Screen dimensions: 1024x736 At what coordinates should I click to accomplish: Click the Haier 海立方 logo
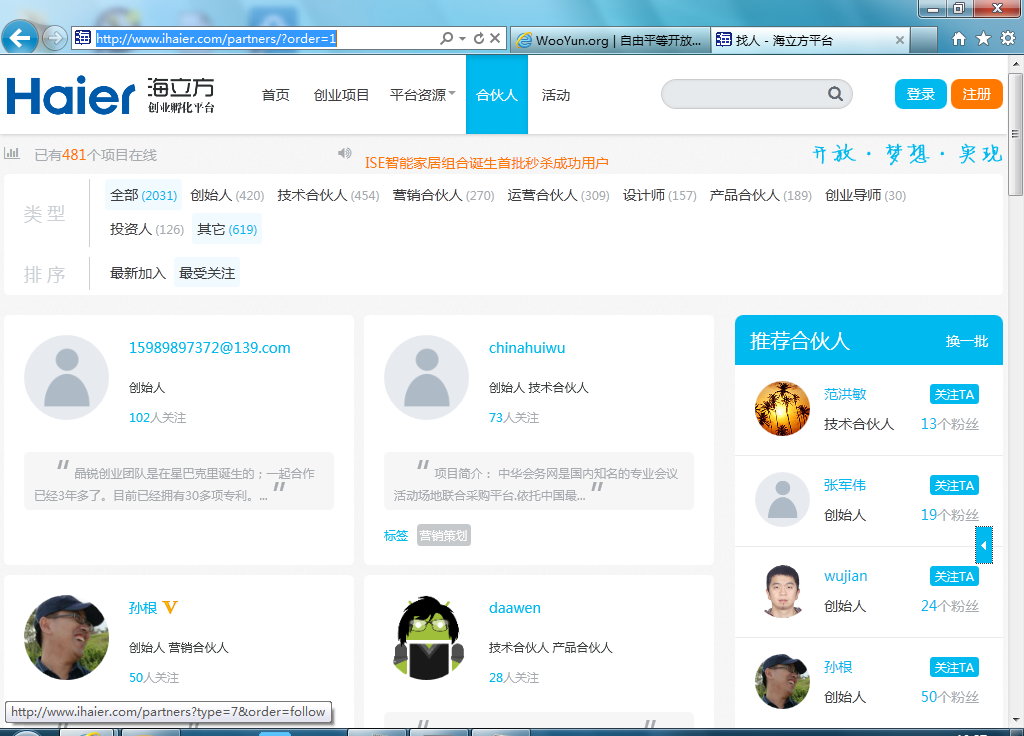click(110, 95)
